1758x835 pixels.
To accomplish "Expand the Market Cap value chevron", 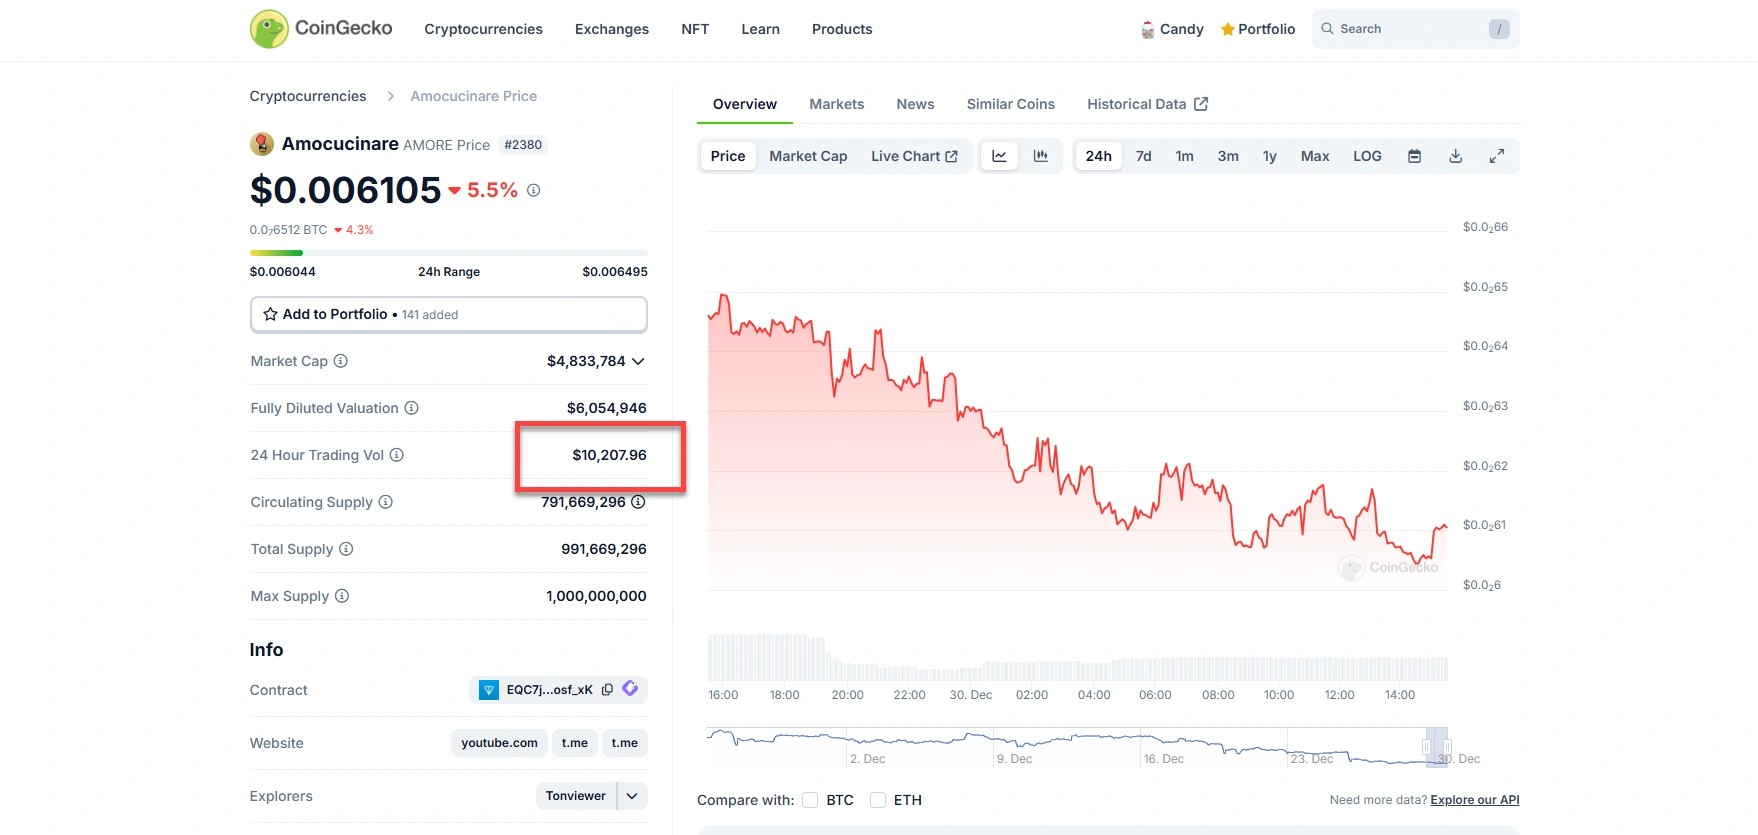I will (x=638, y=361).
